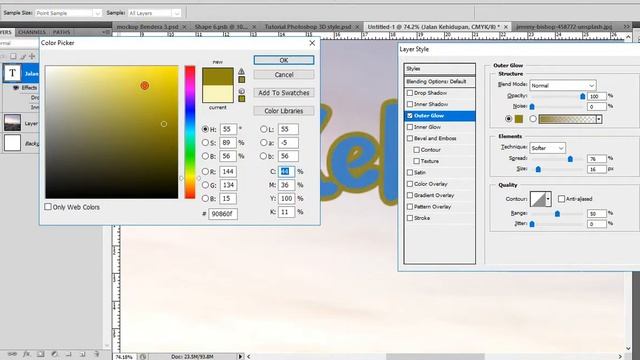Click the vertical hue slider strip
This screenshot has width=640, height=360.
[x=190, y=132]
